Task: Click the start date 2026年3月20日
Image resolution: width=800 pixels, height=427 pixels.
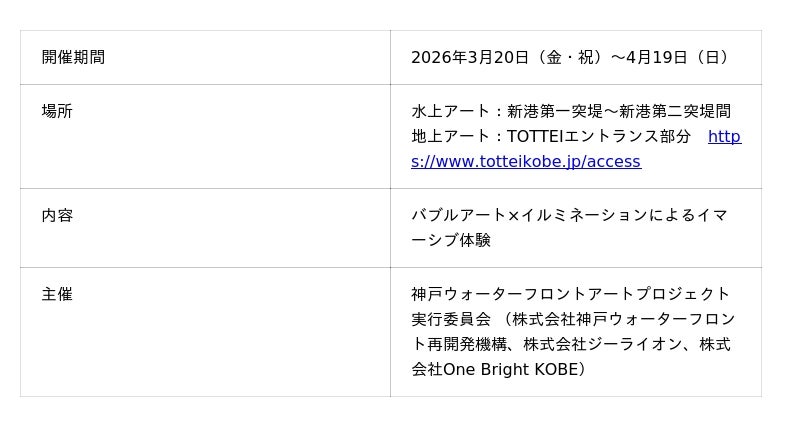Action: (469, 57)
